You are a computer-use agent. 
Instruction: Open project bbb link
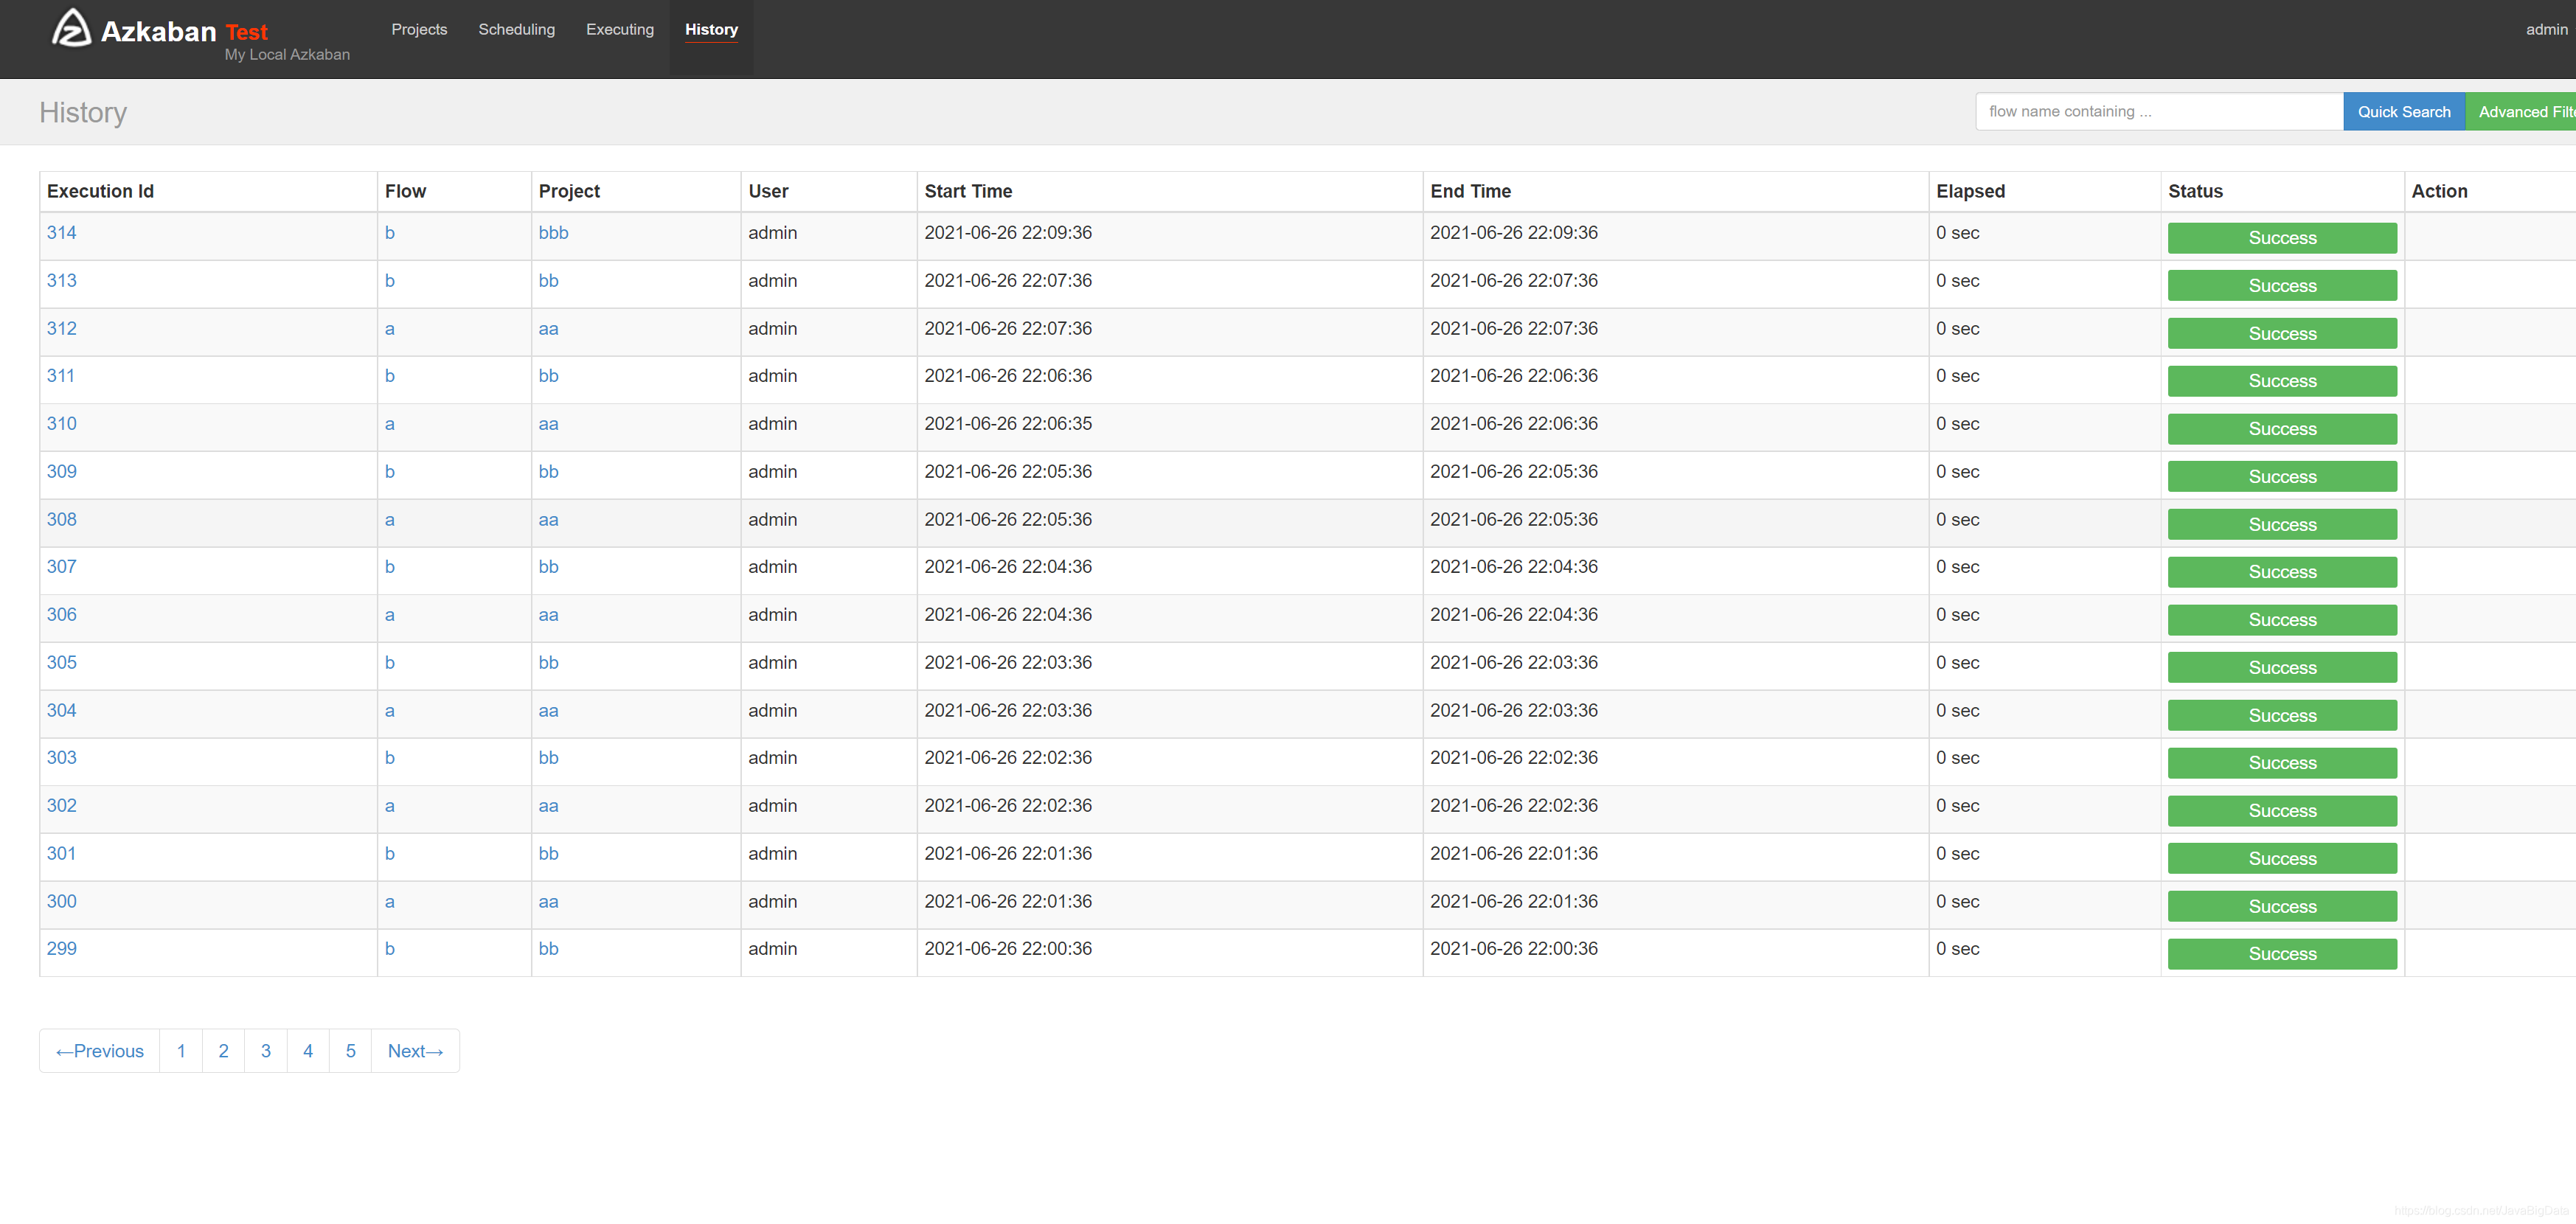553,233
